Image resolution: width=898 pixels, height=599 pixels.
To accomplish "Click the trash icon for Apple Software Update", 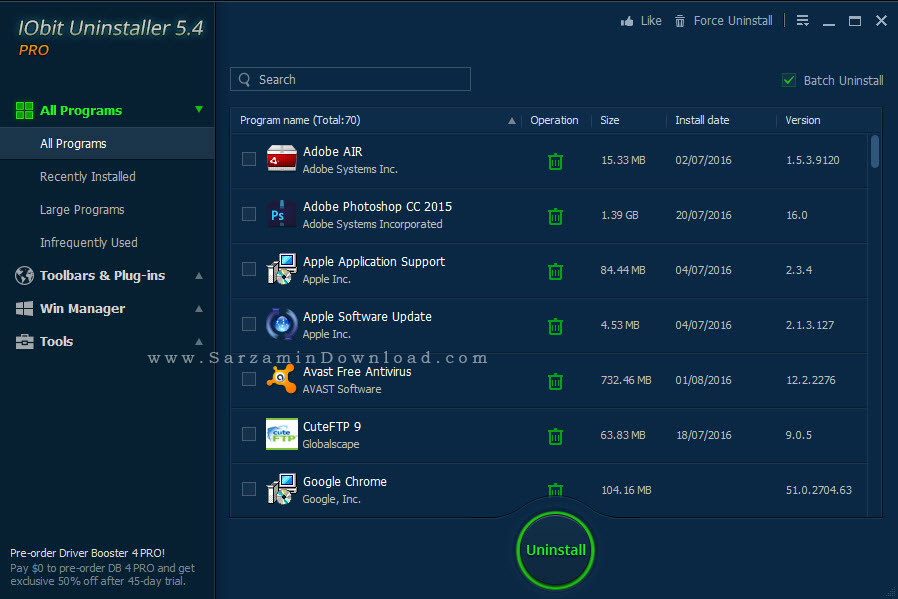I will (555, 326).
